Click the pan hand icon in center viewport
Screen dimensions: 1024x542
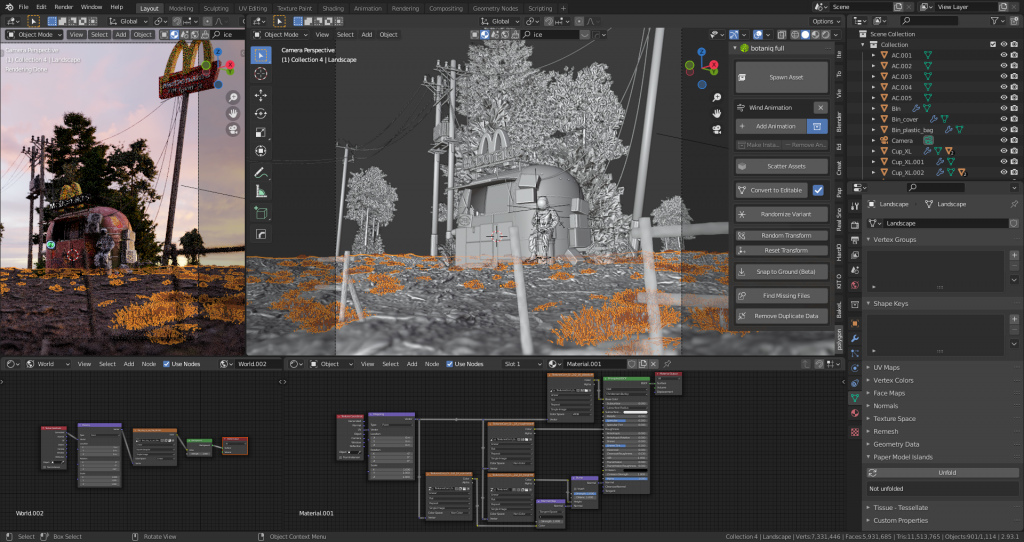click(x=717, y=114)
